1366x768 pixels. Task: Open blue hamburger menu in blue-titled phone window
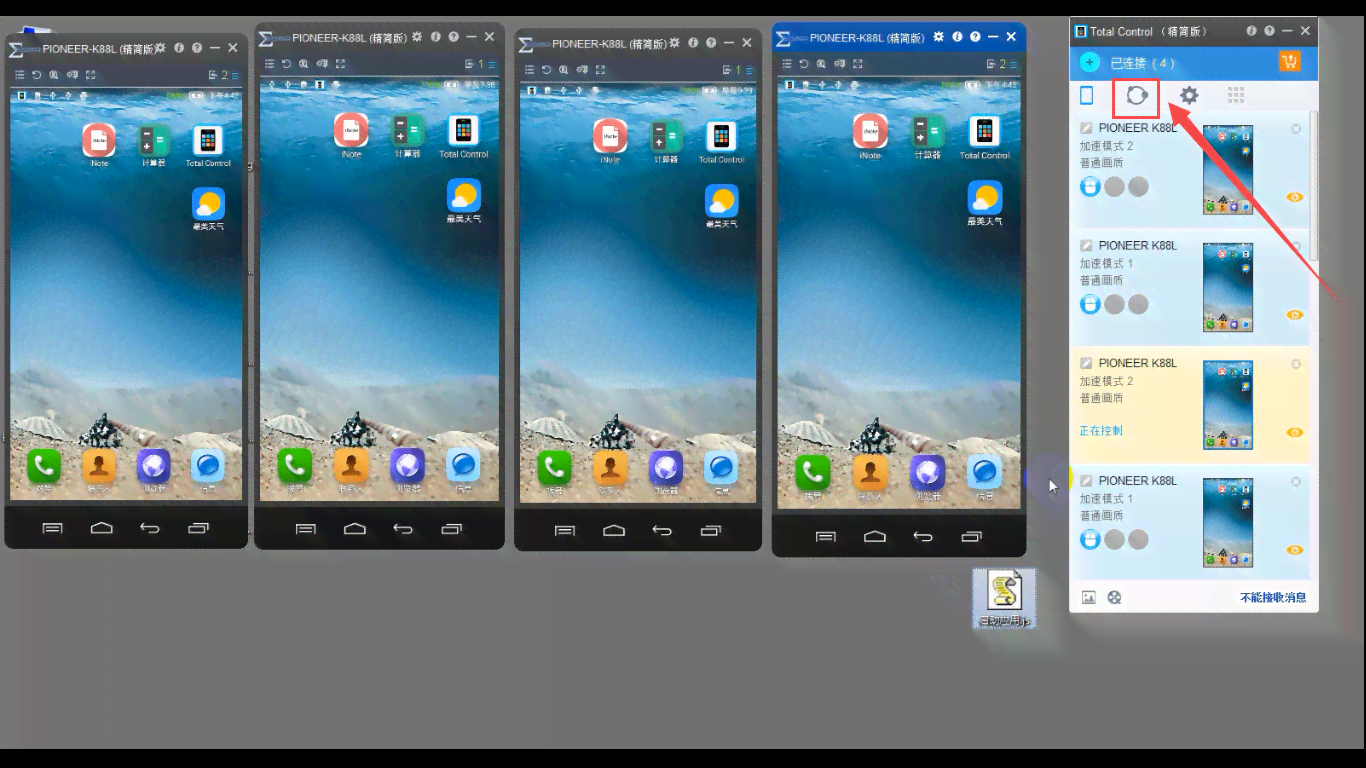click(1015, 64)
